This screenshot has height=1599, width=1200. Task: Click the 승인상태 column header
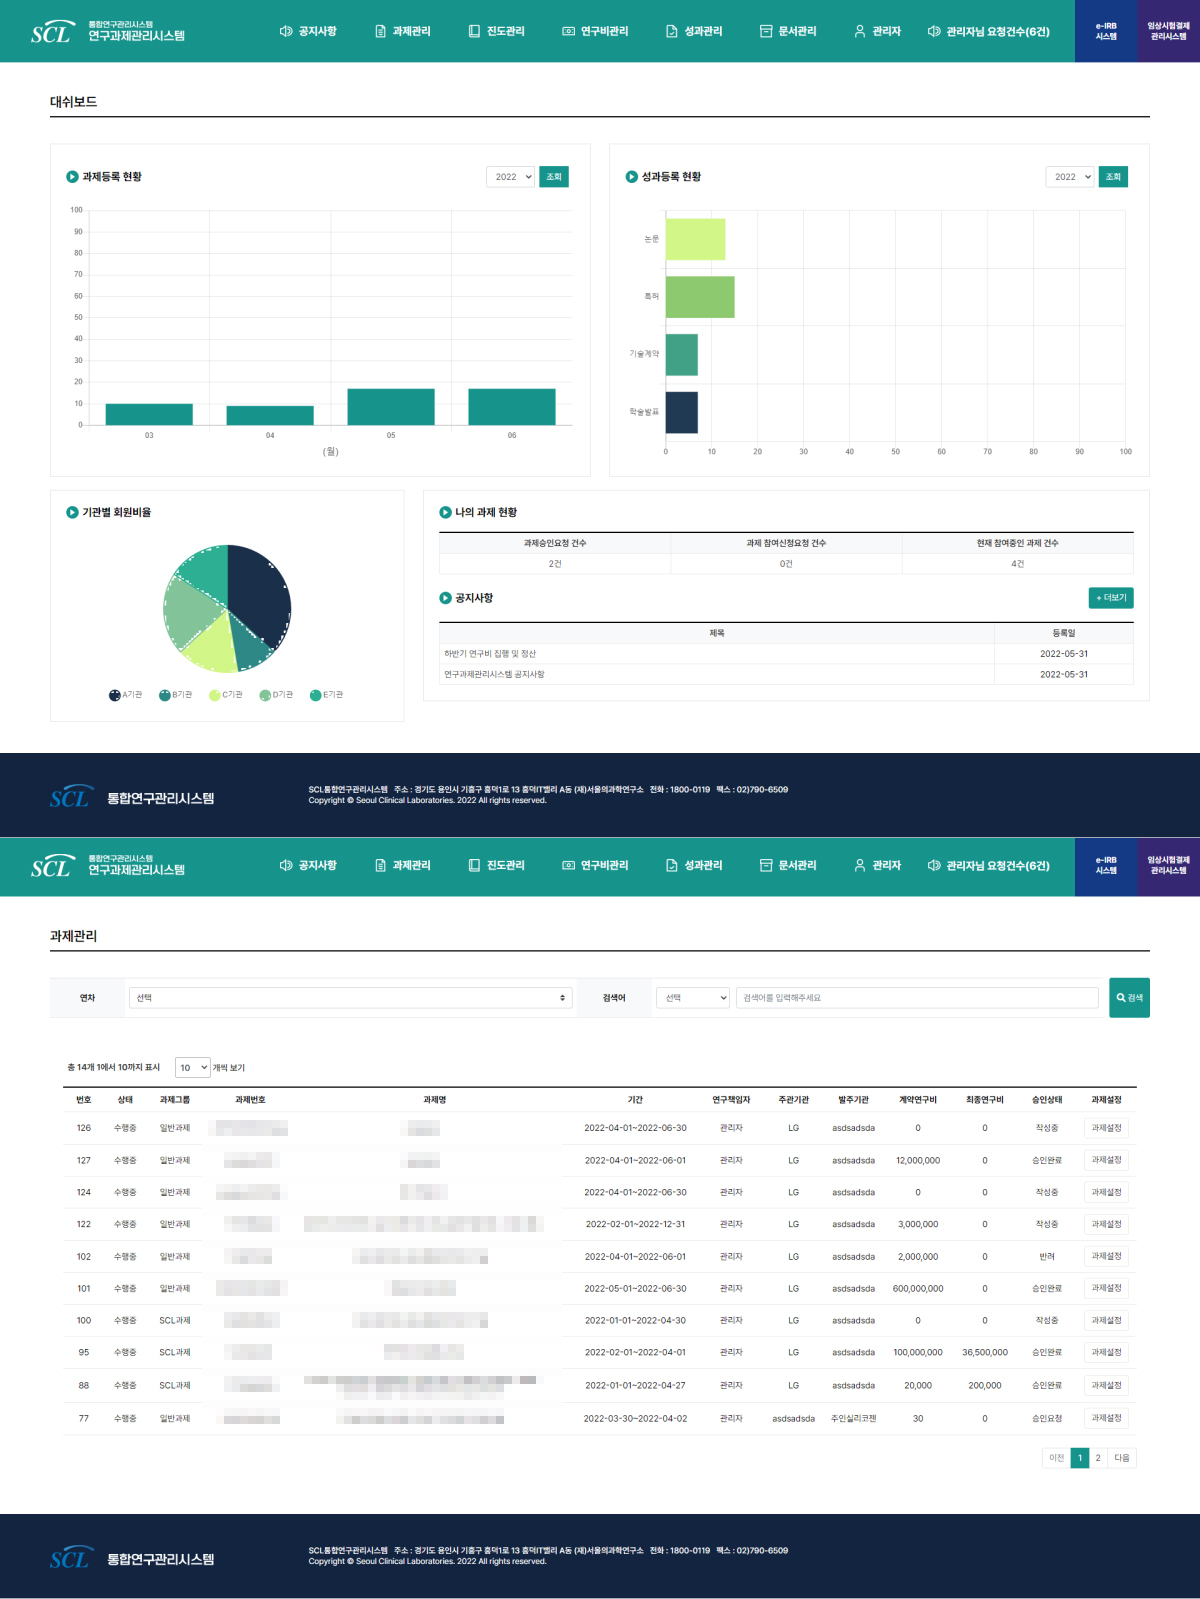pyautogui.click(x=1047, y=1100)
